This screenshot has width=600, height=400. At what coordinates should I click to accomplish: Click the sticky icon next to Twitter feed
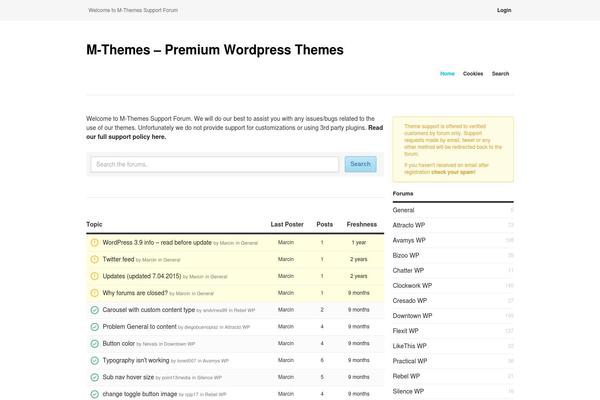coord(95,260)
